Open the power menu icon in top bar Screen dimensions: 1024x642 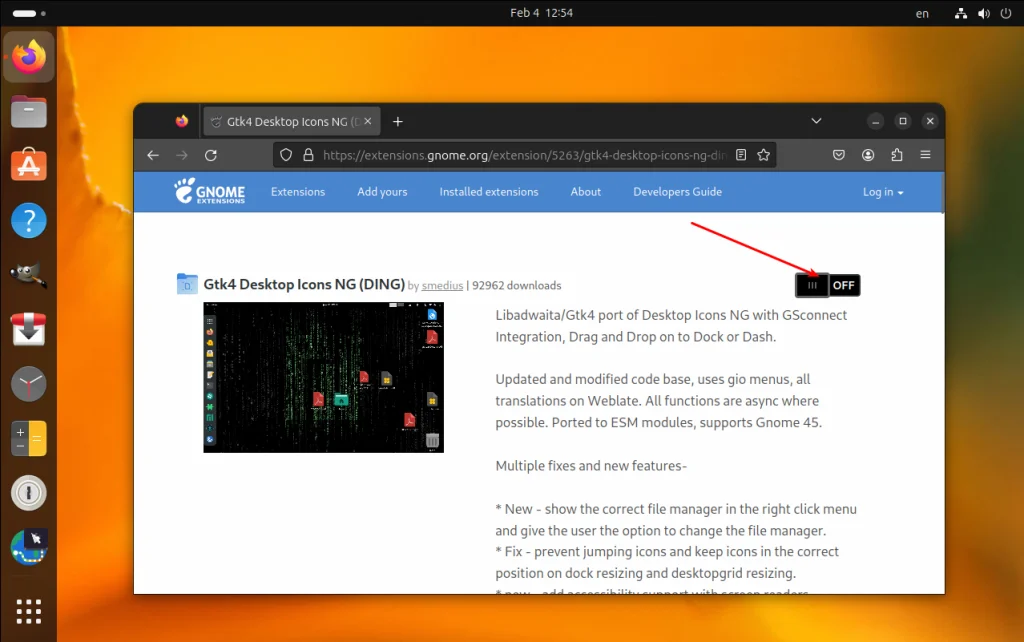tap(1006, 13)
